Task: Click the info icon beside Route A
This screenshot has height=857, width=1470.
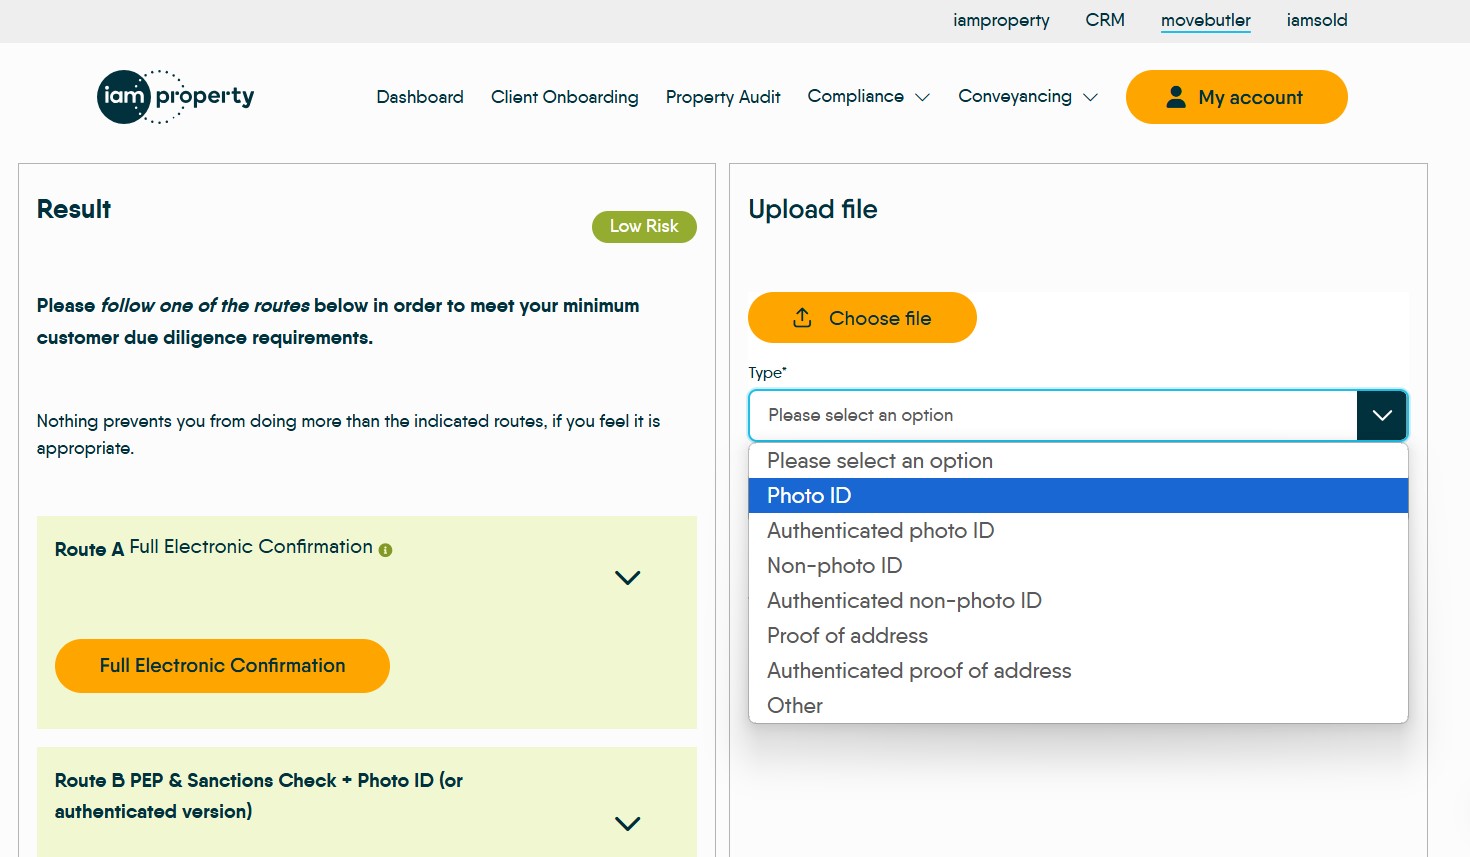Action: 386,550
